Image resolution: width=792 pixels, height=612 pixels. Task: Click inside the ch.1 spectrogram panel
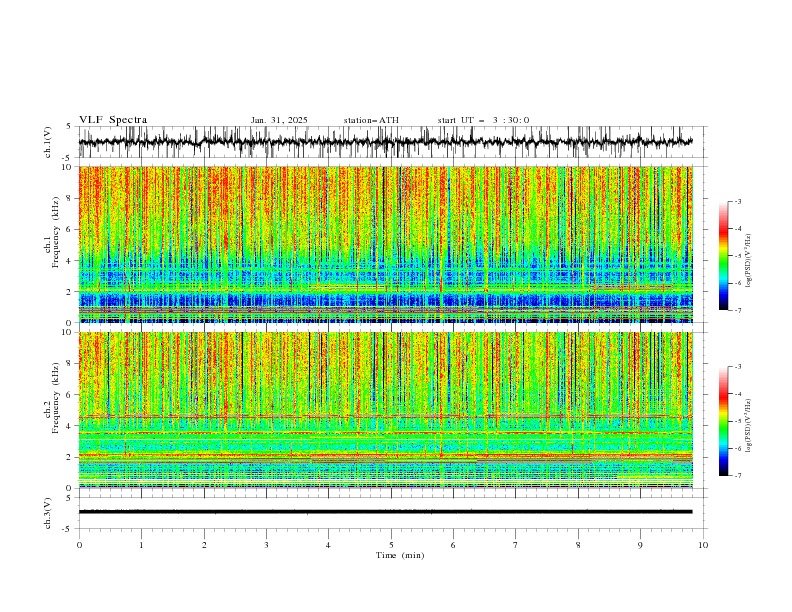[385, 244]
